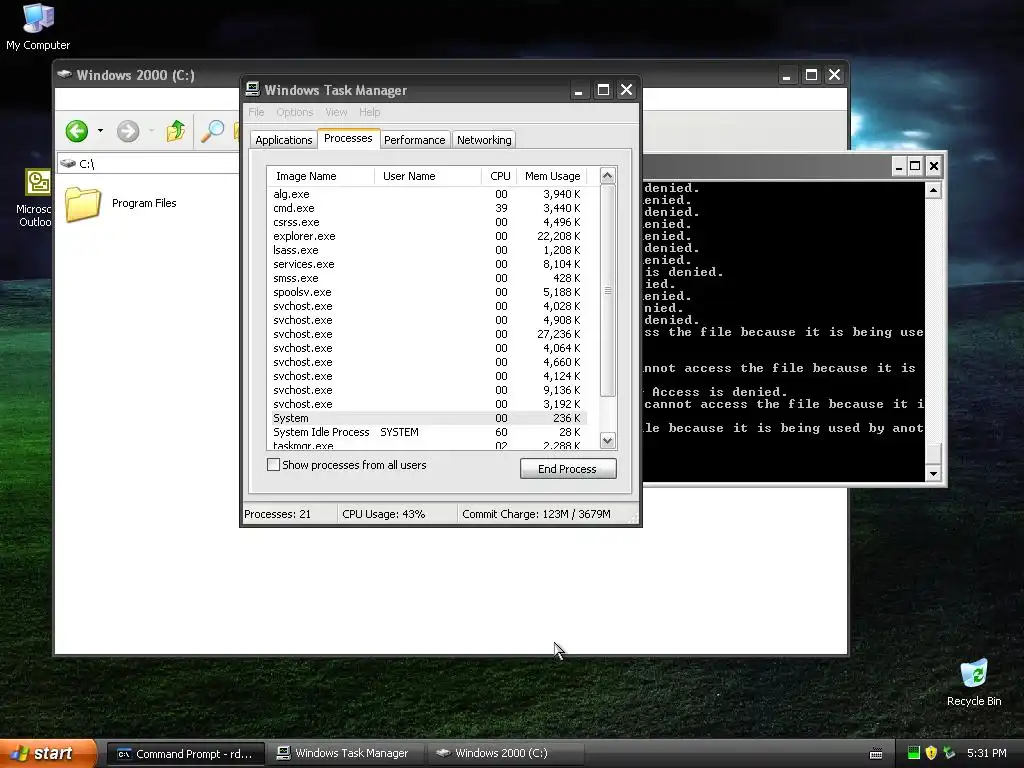Screen dimensions: 1024x768
Task: Click the keyboard icon in the taskbar
Action: pos(876,754)
